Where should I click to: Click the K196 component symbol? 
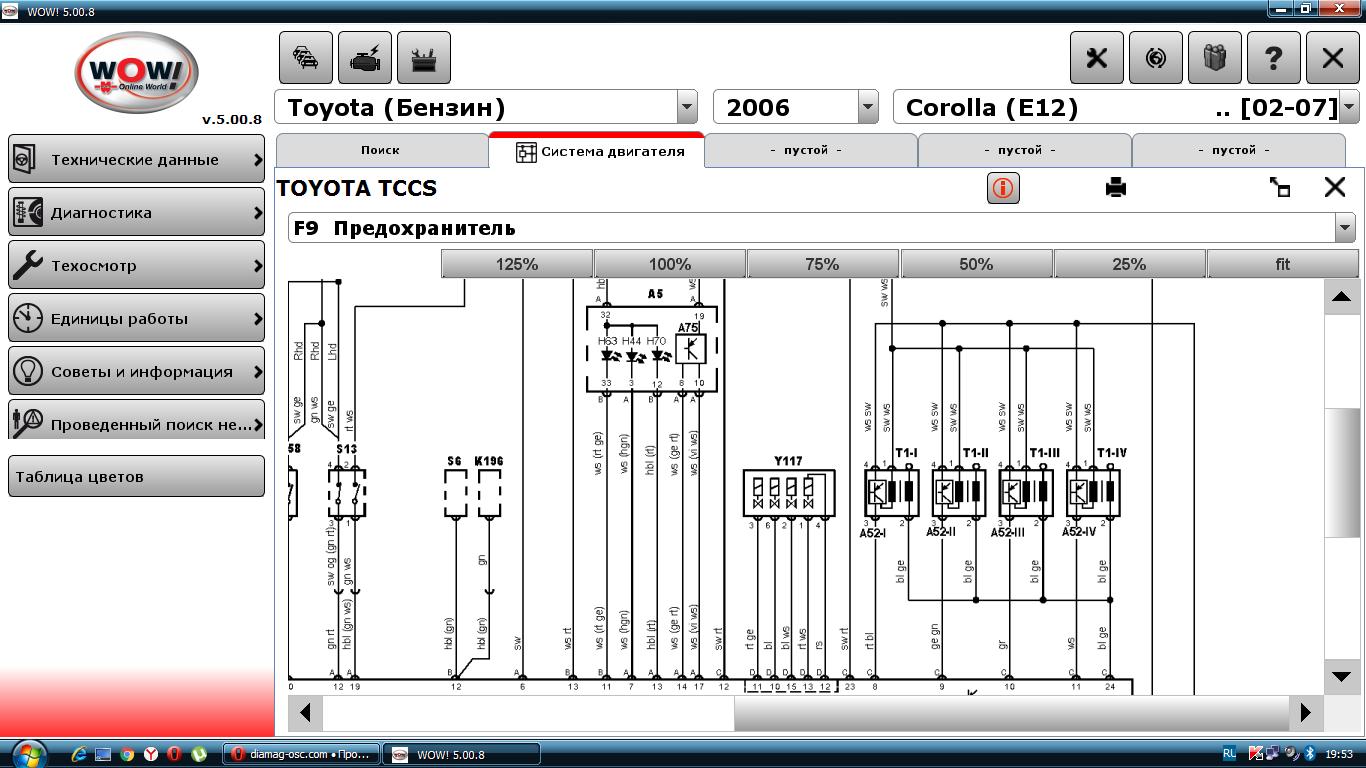pyautogui.click(x=489, y=492)
